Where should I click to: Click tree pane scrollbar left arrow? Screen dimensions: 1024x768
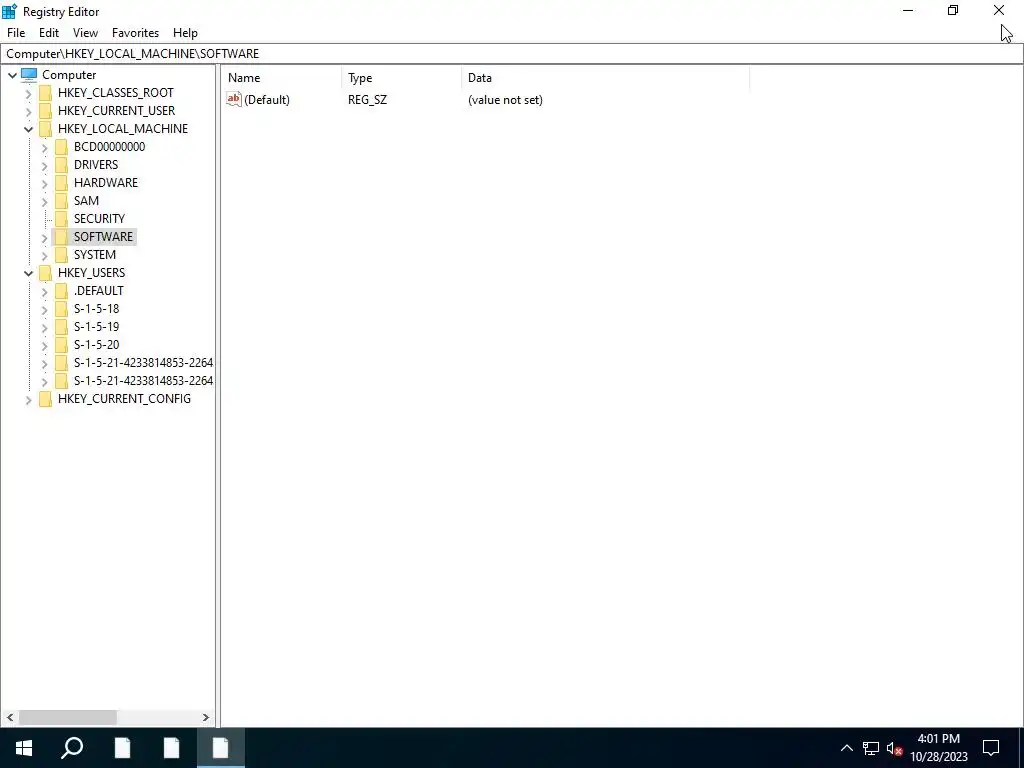10,717
